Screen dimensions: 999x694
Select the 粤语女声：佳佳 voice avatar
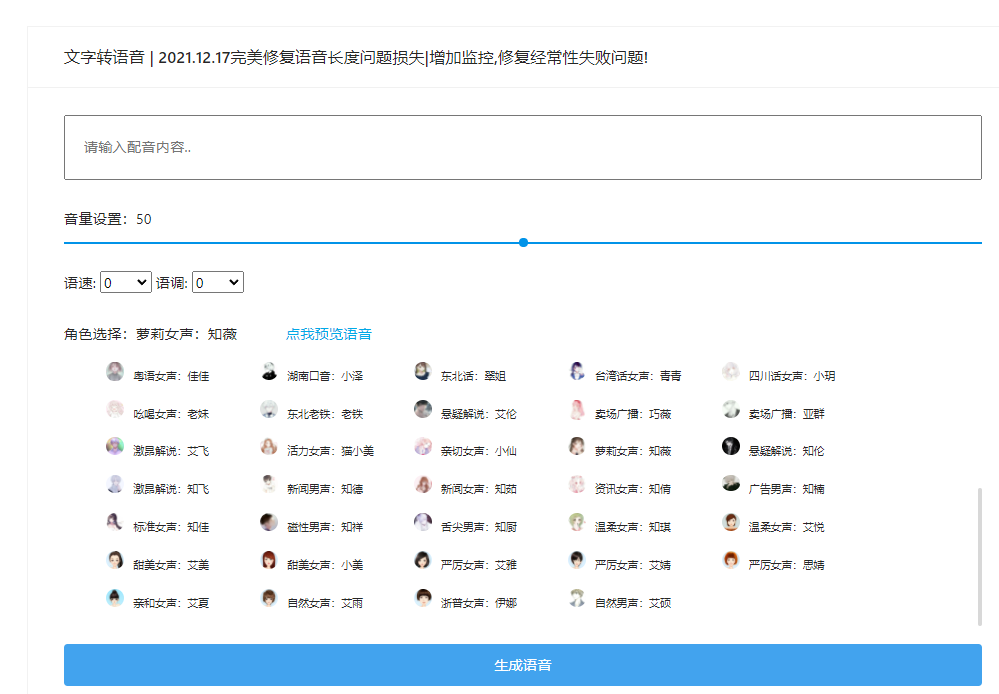115,372
